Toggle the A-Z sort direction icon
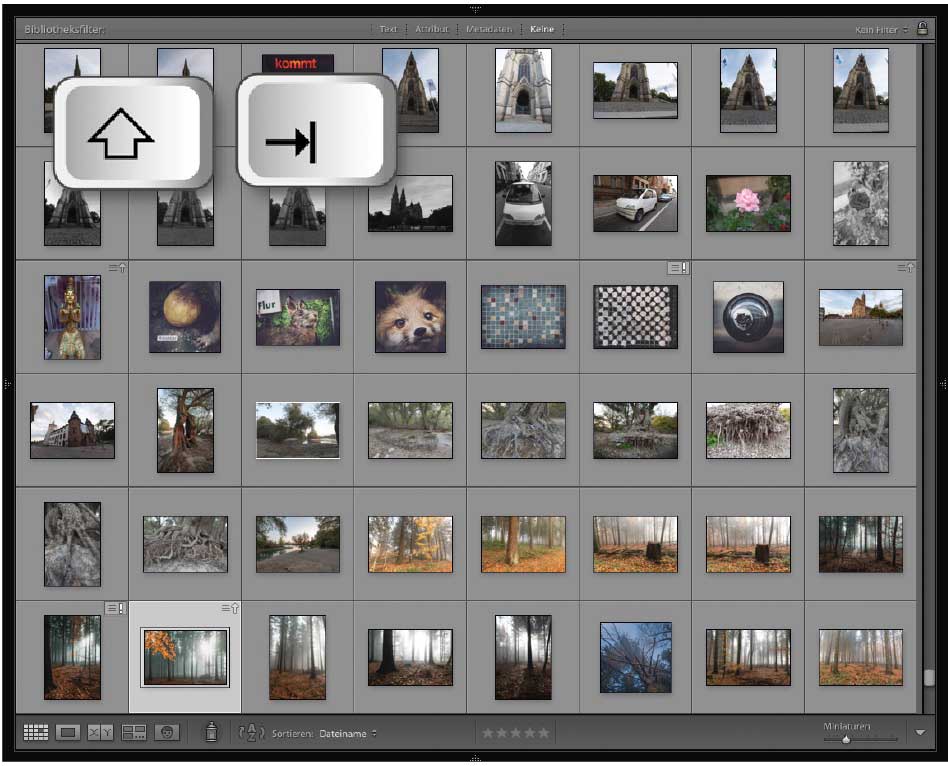 252,733
